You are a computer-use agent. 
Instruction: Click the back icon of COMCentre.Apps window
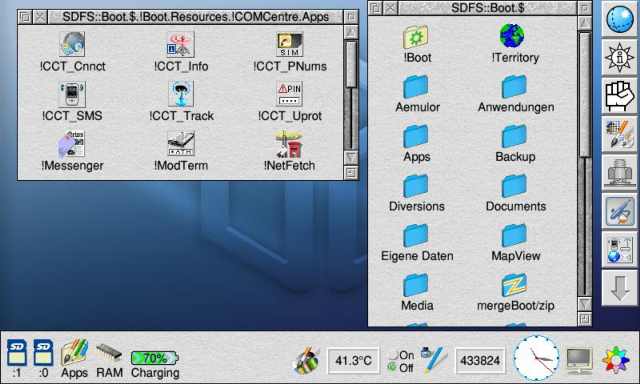25,17
